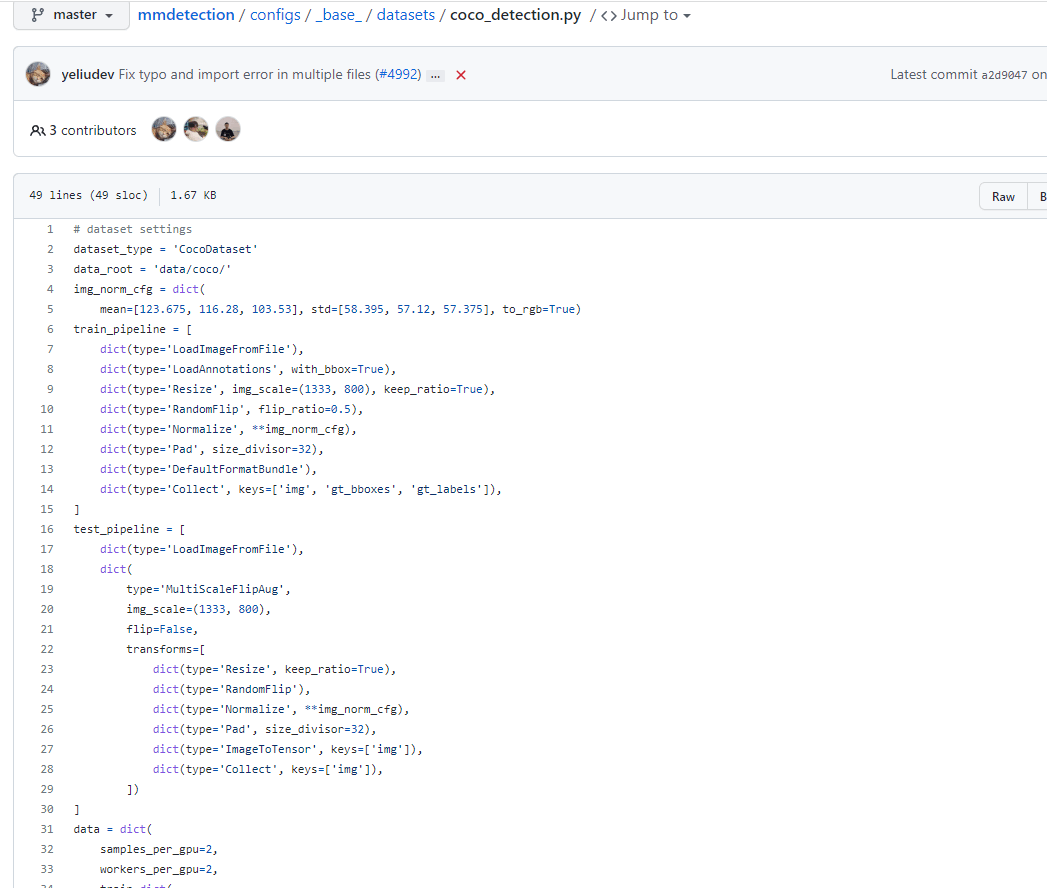View the raw file with the Raw button
This screenshot has height=888, width=1047.
click(x=1003, y=196)
